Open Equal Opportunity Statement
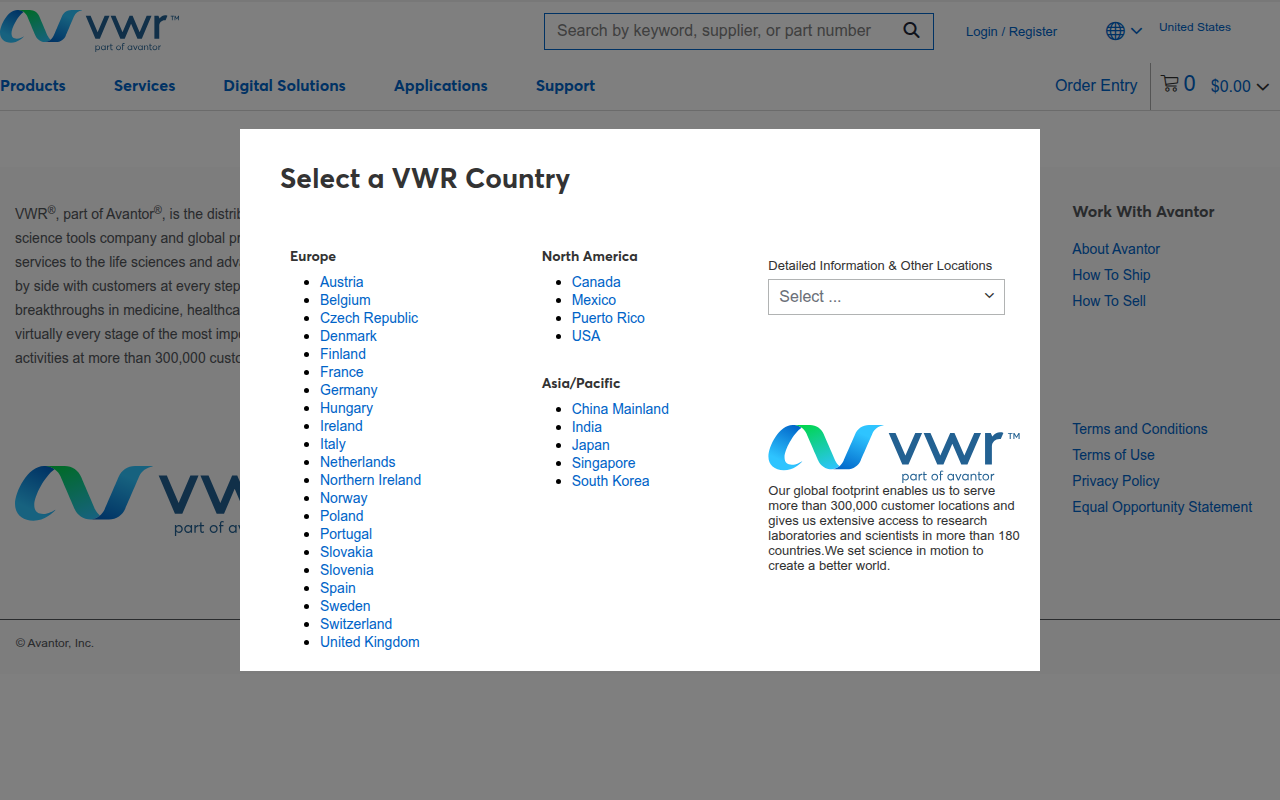1280x800 pixels. (1162, 507)
